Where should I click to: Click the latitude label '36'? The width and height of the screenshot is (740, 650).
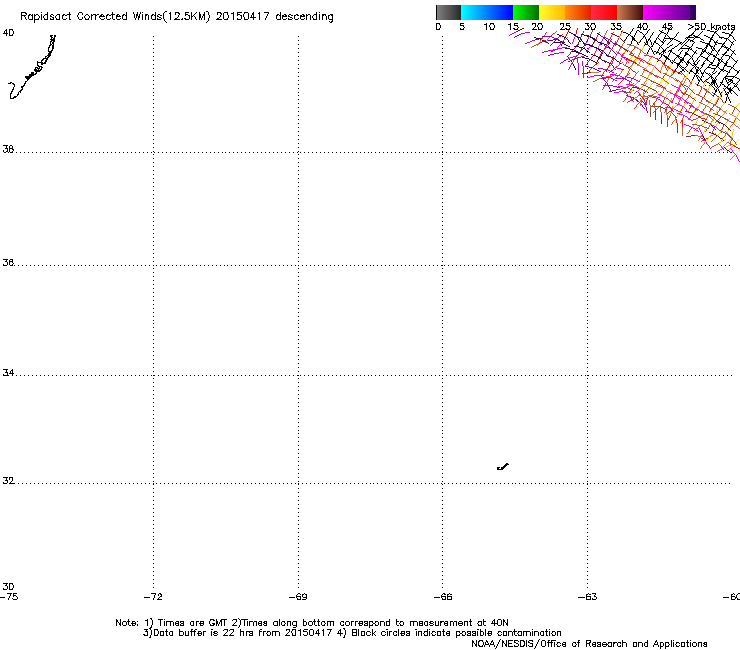8,262
